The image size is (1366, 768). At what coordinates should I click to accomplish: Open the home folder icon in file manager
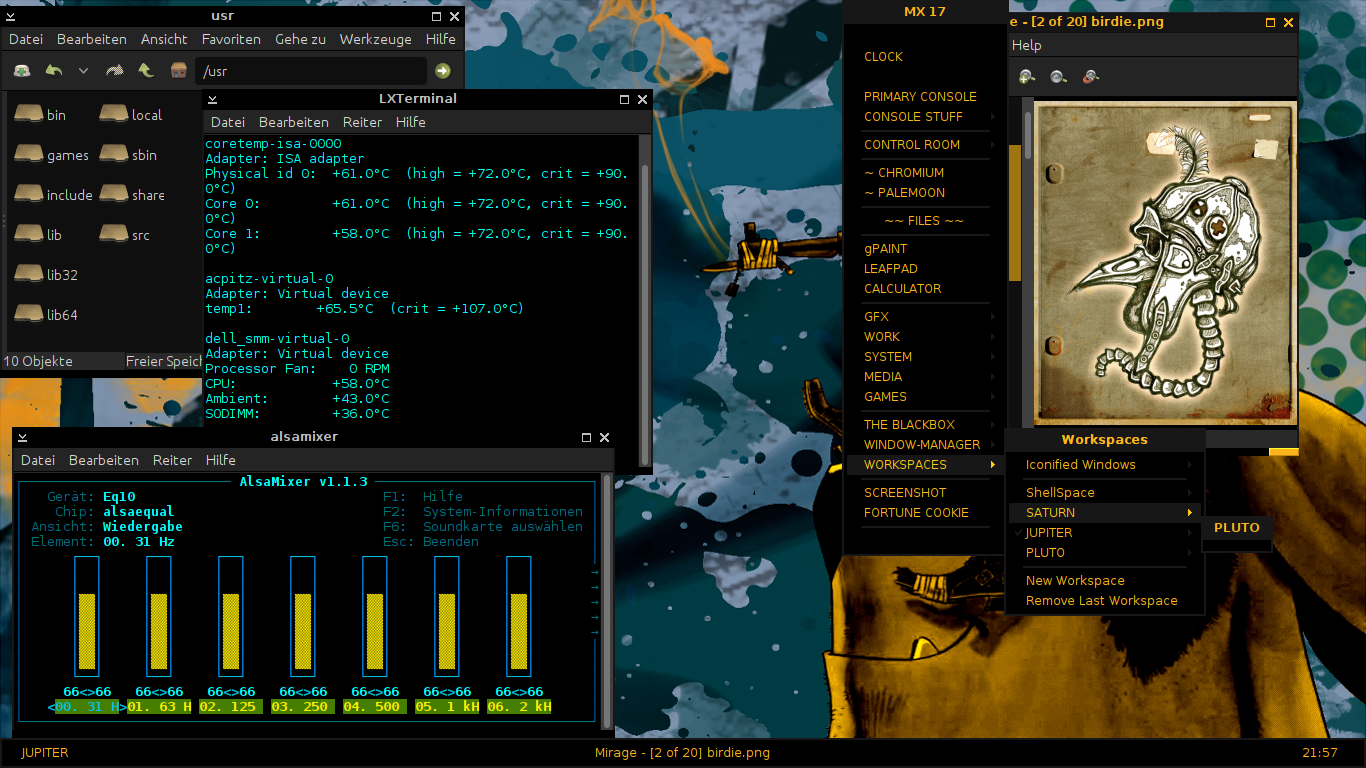(178, 70)
